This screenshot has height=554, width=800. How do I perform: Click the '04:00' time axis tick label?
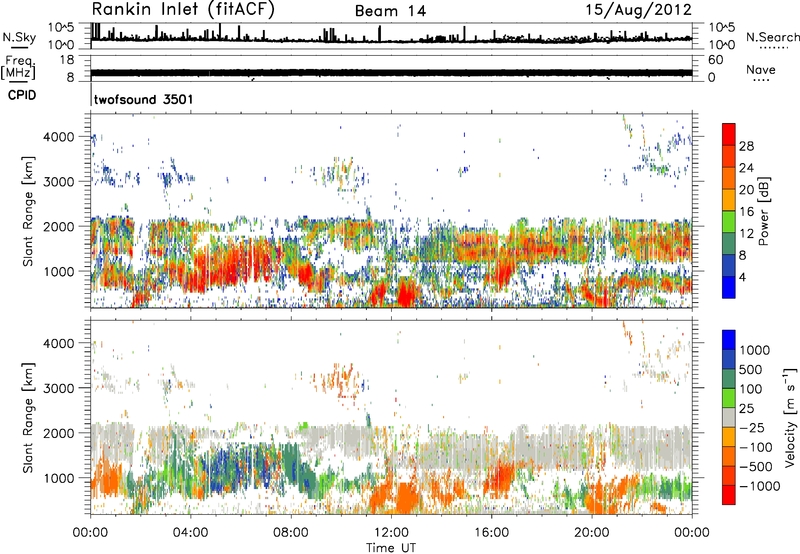click(x=190, y=533)
